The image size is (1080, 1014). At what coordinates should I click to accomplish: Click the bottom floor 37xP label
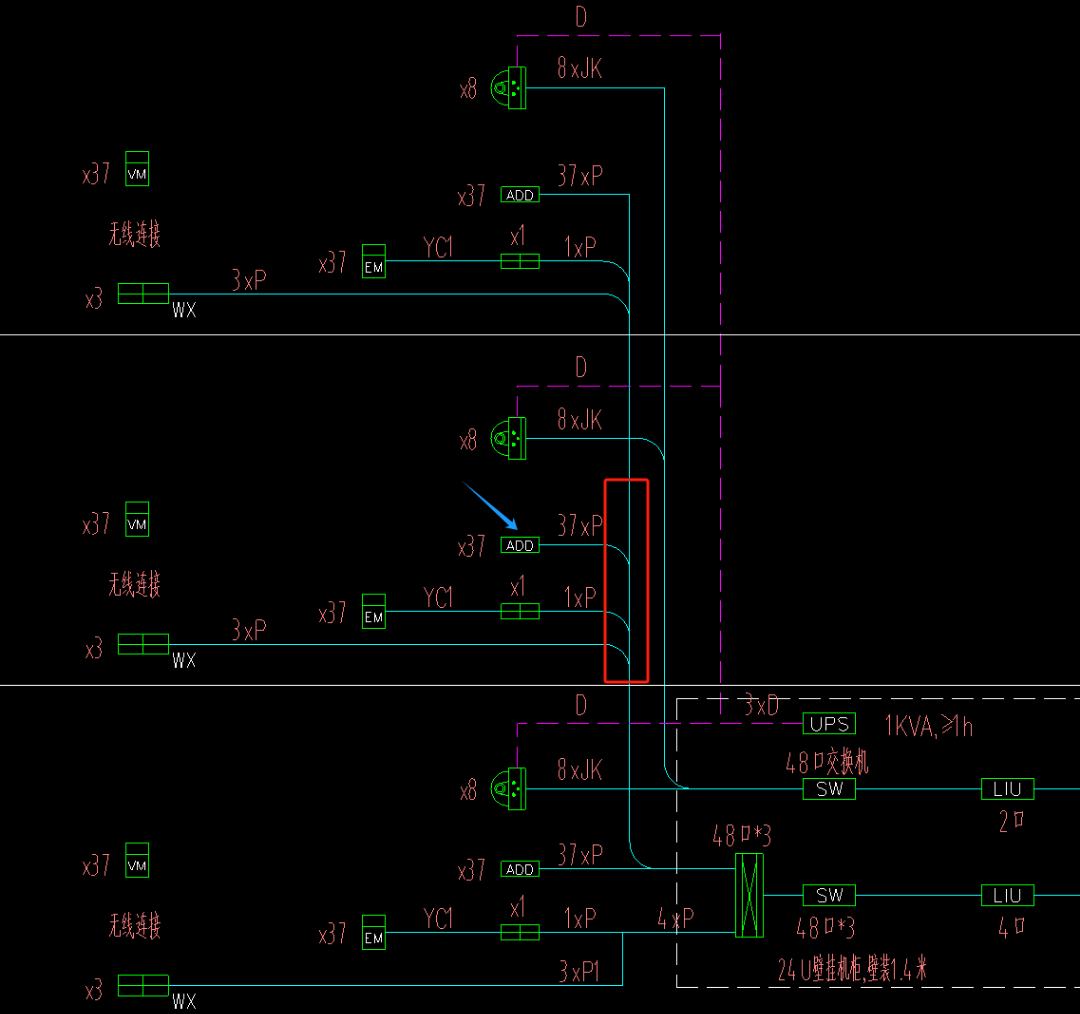coord(580,855)
